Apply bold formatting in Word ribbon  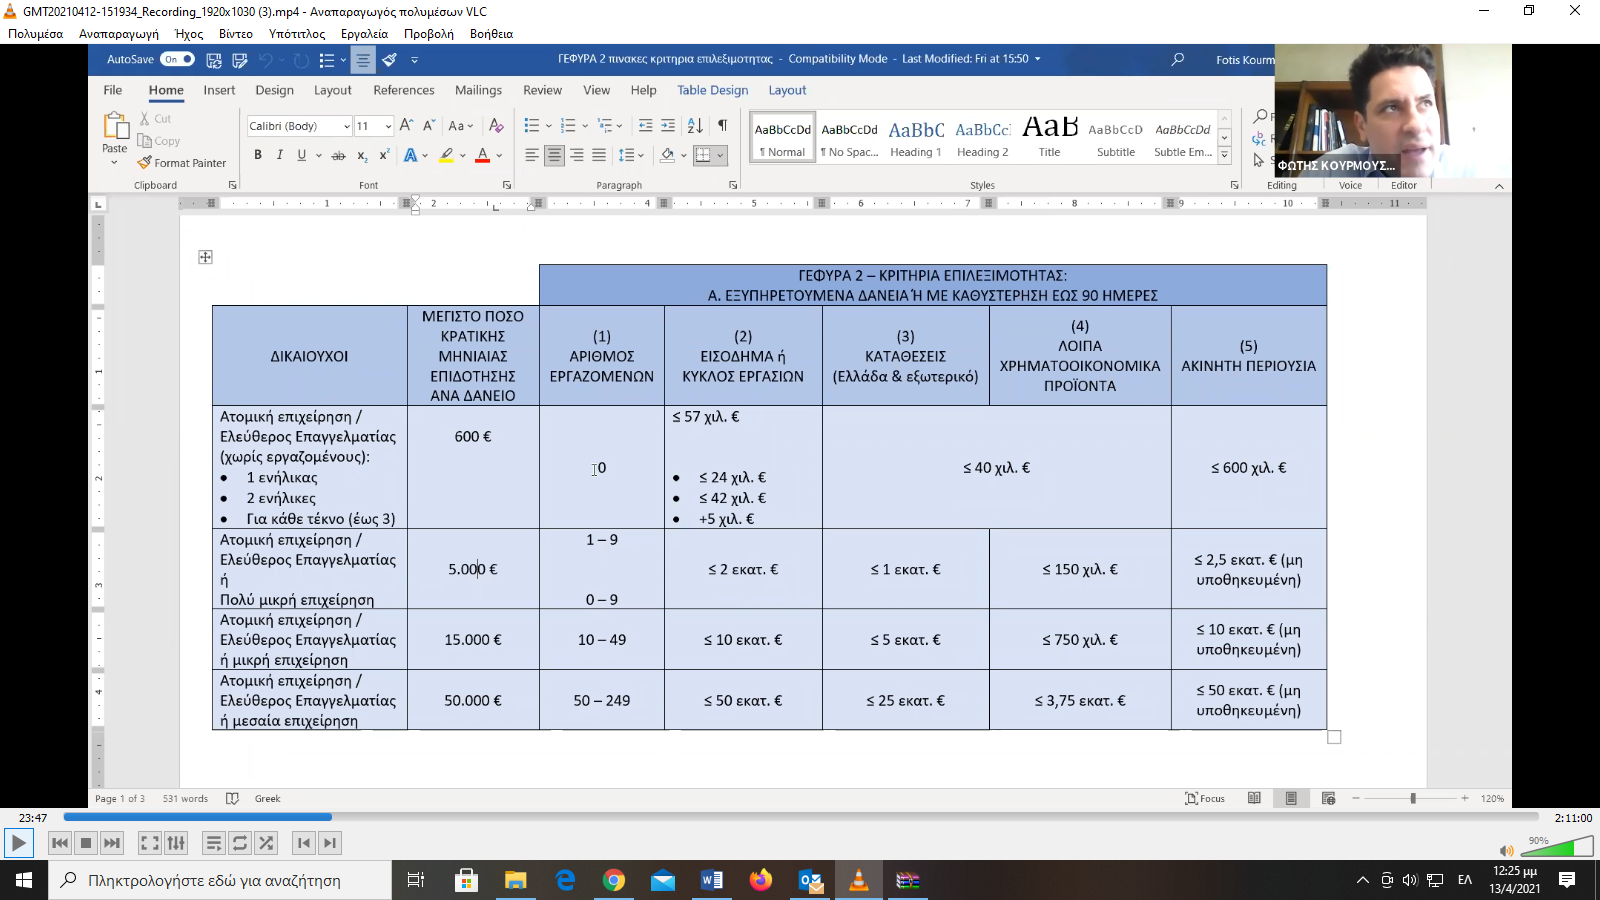pos(258,155)
